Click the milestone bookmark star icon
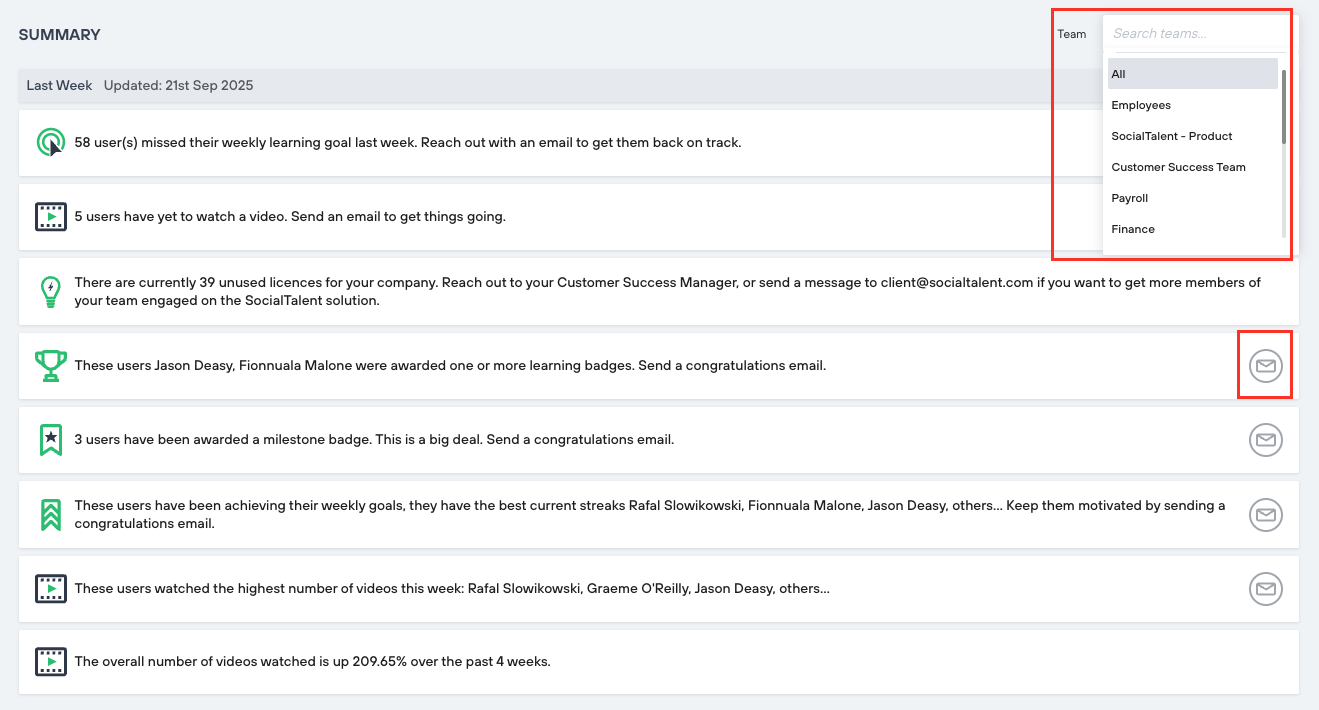Screen dimensions: 1319x710 50,439
